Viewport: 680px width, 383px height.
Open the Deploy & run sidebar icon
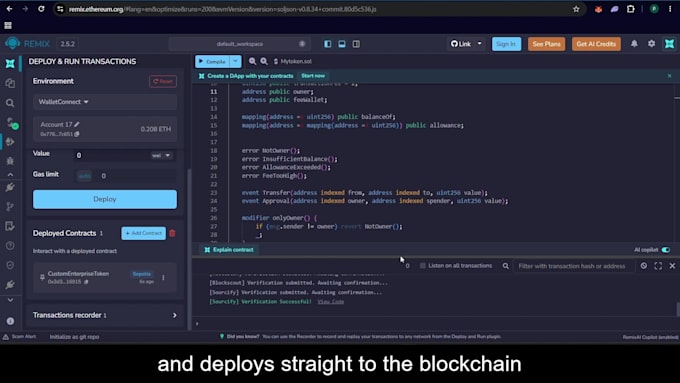(x=10, y=142)
